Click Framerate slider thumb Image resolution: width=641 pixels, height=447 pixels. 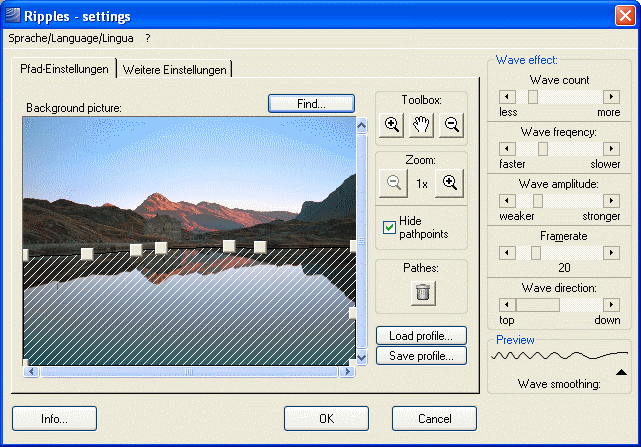pyautogui.click(x=536, y=253)
